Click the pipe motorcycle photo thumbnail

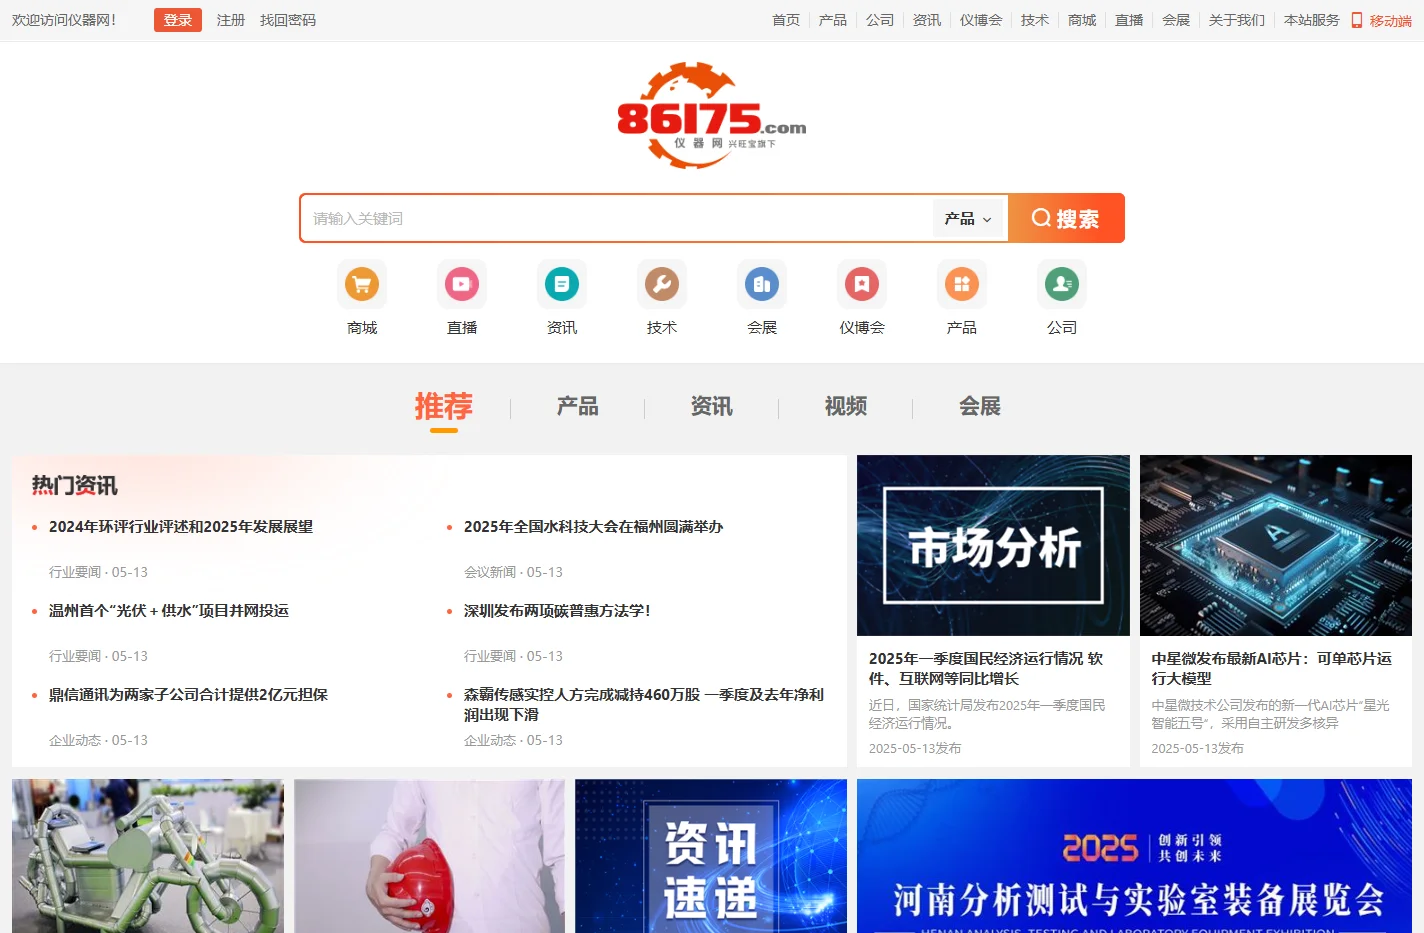click(x=148, y=856)
